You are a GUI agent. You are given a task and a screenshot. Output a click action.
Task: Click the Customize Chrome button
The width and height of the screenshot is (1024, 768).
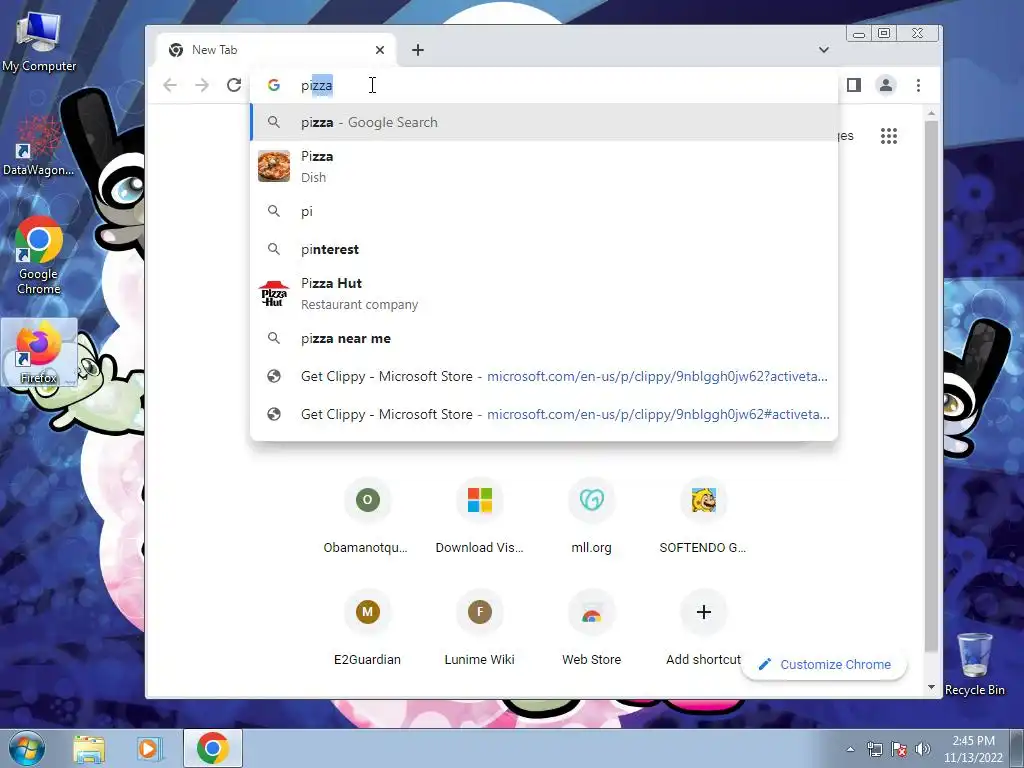[824, 664]
